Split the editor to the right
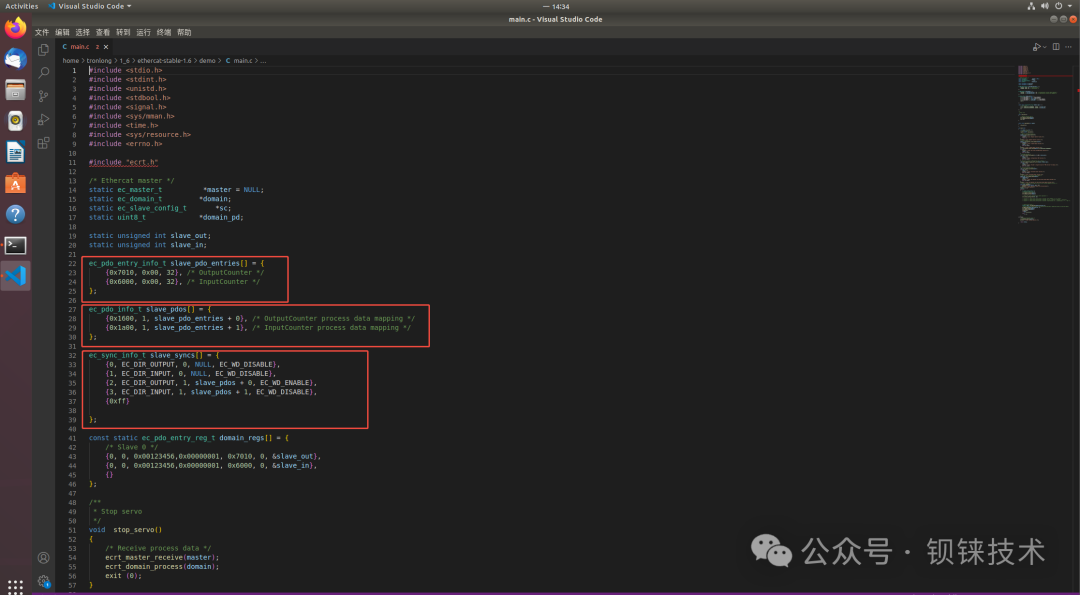The height and width of the screenshot is (595, 1080). point(1055,47)
